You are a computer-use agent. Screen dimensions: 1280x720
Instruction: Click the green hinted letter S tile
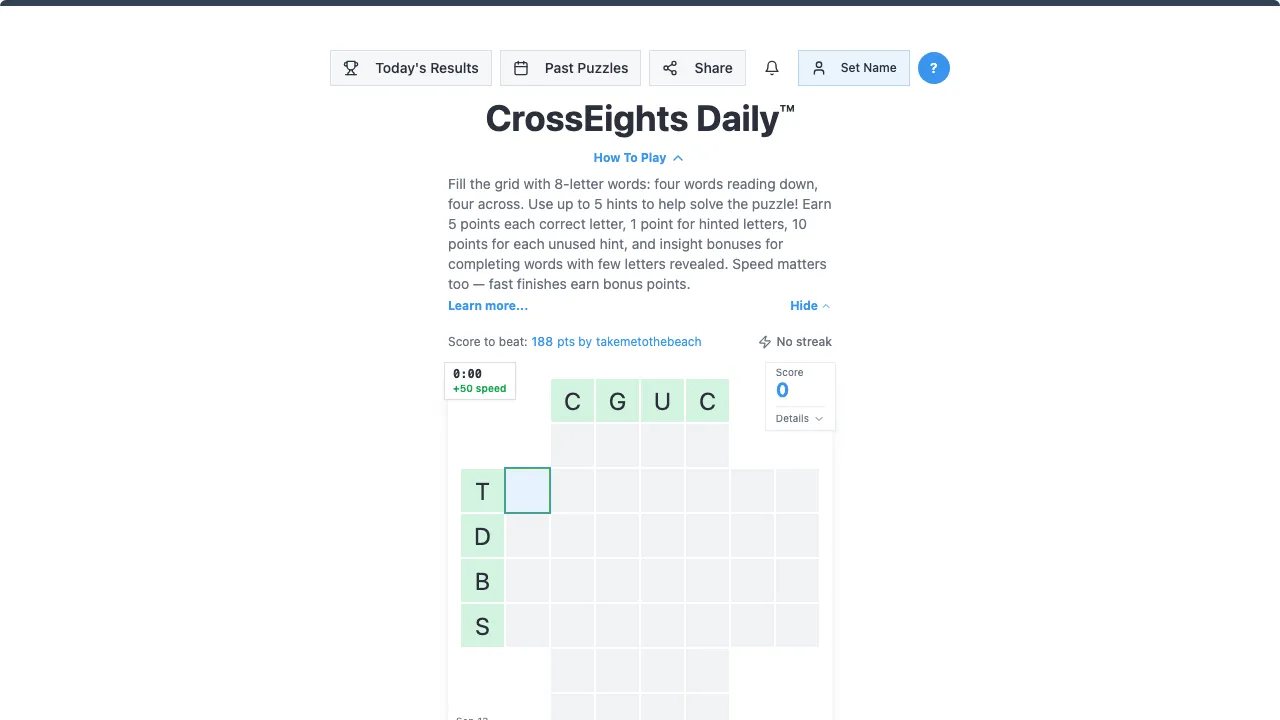pyautogui.click(x=482, y=626)
